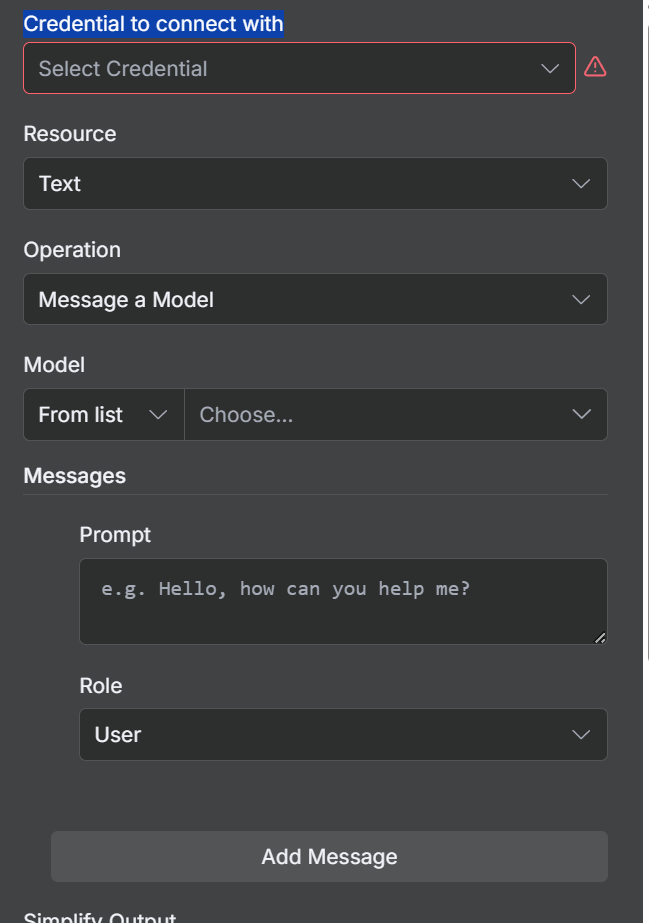Expand the Operation dropdown Message a Model

tap(300, 300)
